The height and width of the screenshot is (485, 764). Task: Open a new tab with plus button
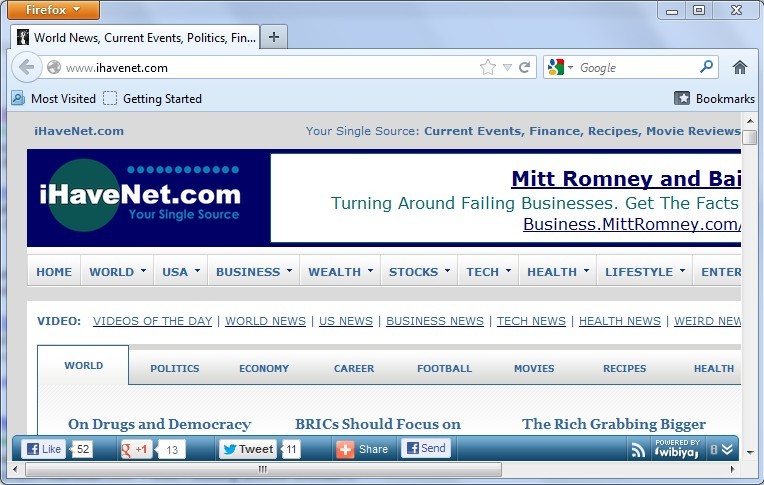pyautogui.click(x=274, y=37)
